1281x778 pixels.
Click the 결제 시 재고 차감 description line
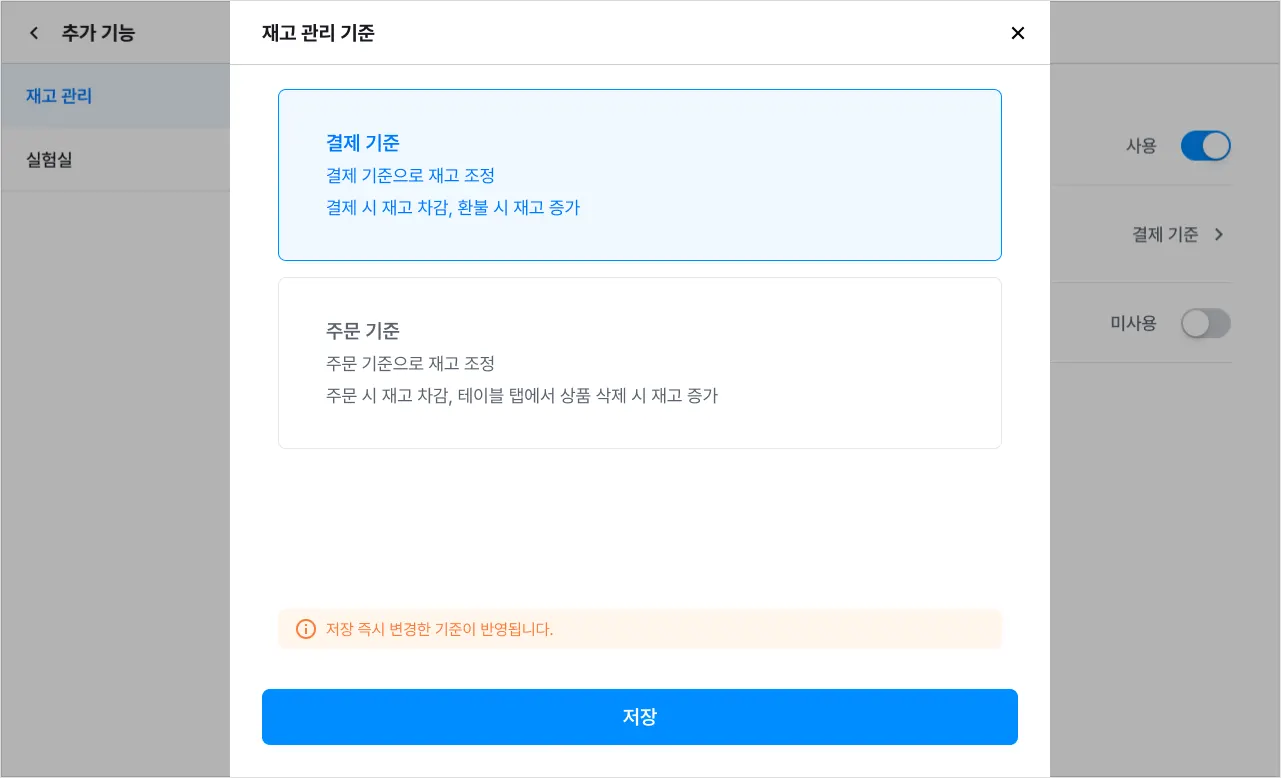click(x=452, y=208)
